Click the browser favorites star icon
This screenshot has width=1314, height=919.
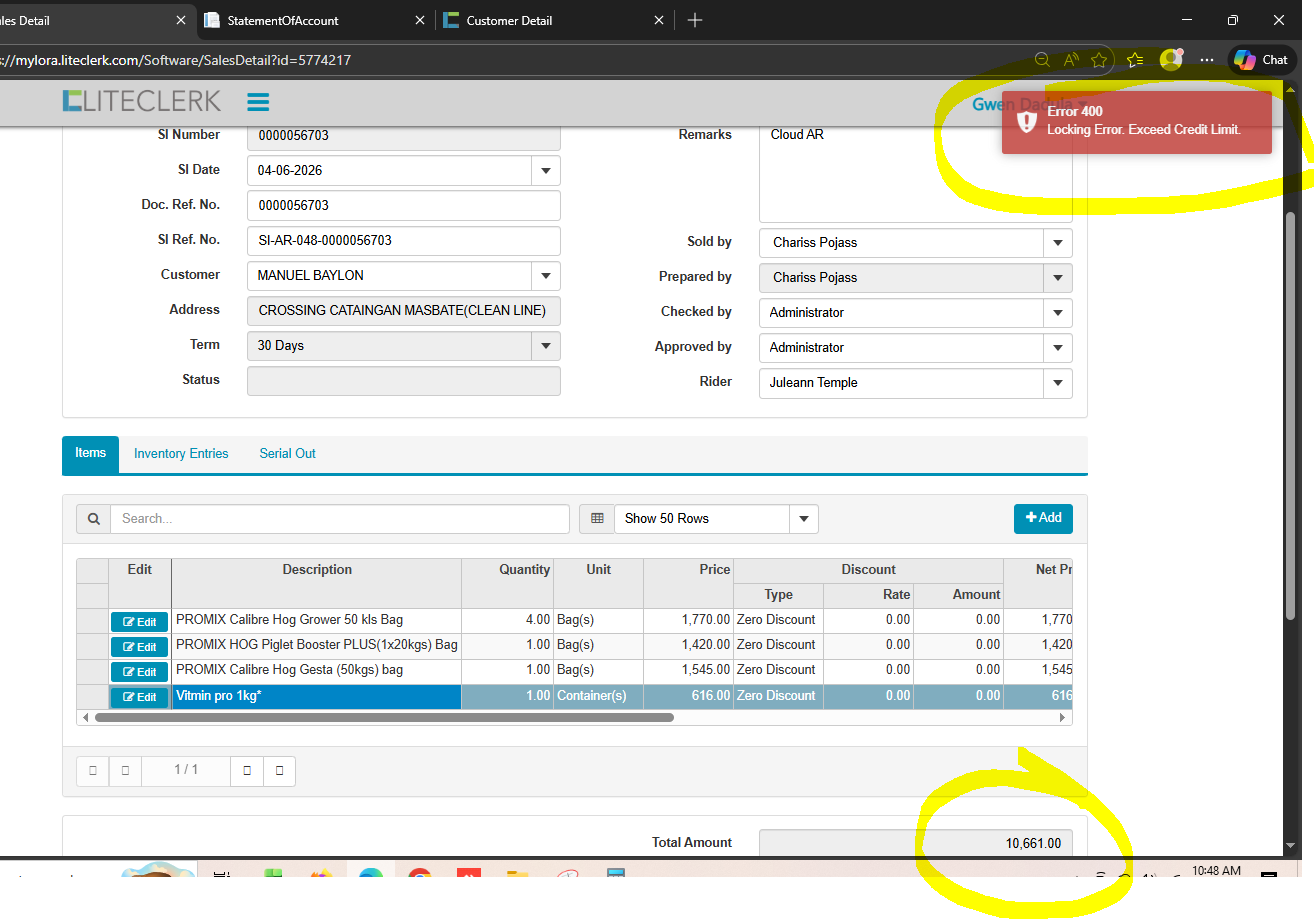[x=1099, y=60]
